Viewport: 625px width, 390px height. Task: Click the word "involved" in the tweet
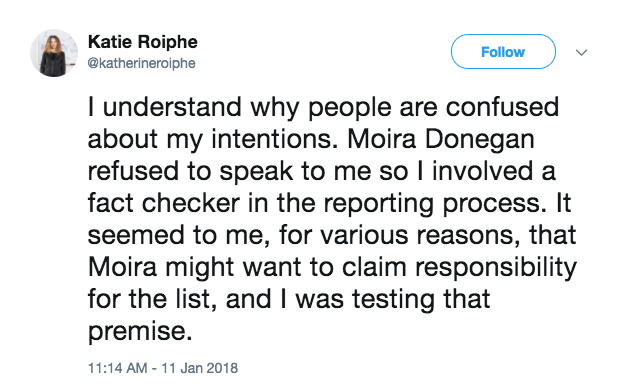(482, 171)
